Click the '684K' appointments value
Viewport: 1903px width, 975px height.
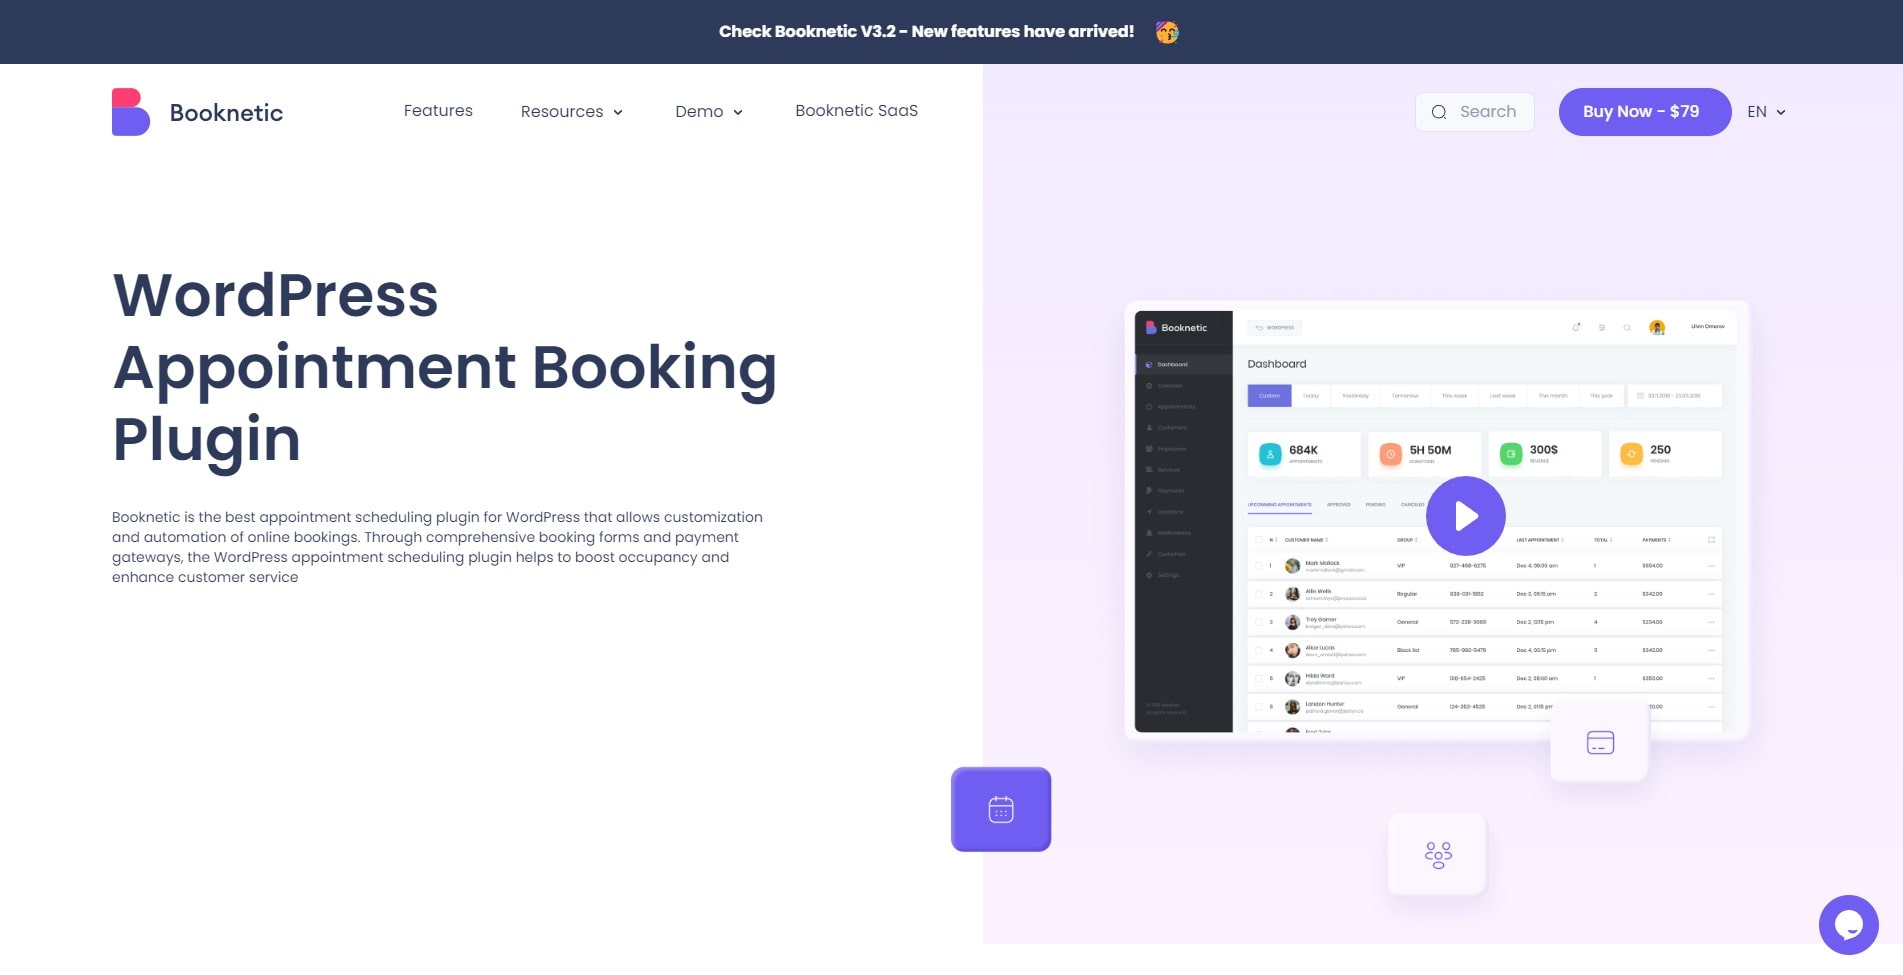click(1303, 450)
